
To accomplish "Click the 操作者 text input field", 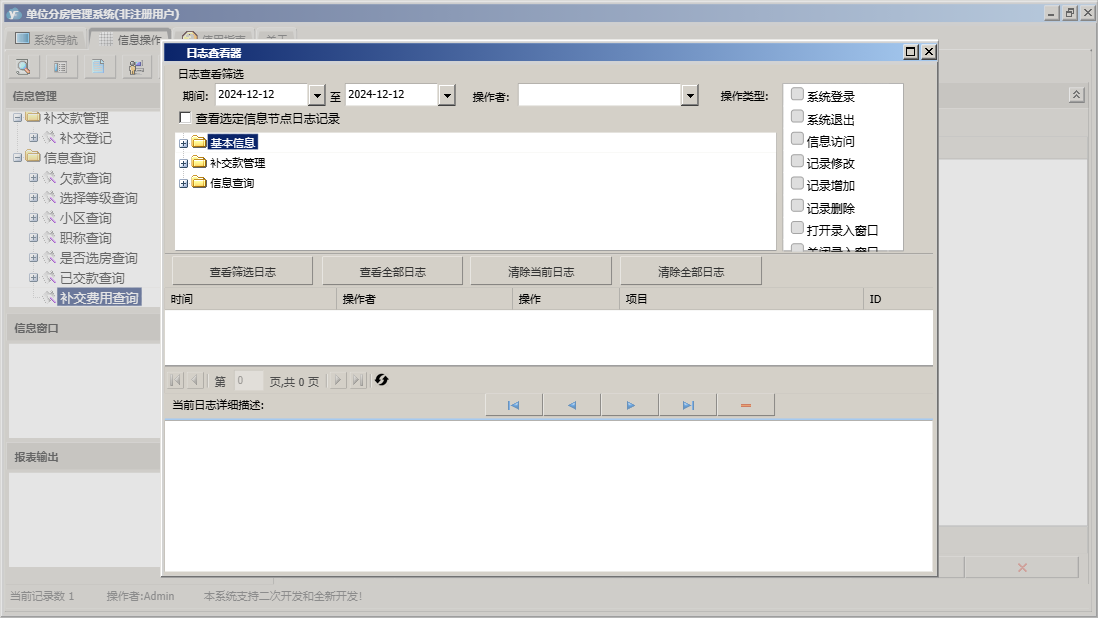I will (x=600, y=95).
